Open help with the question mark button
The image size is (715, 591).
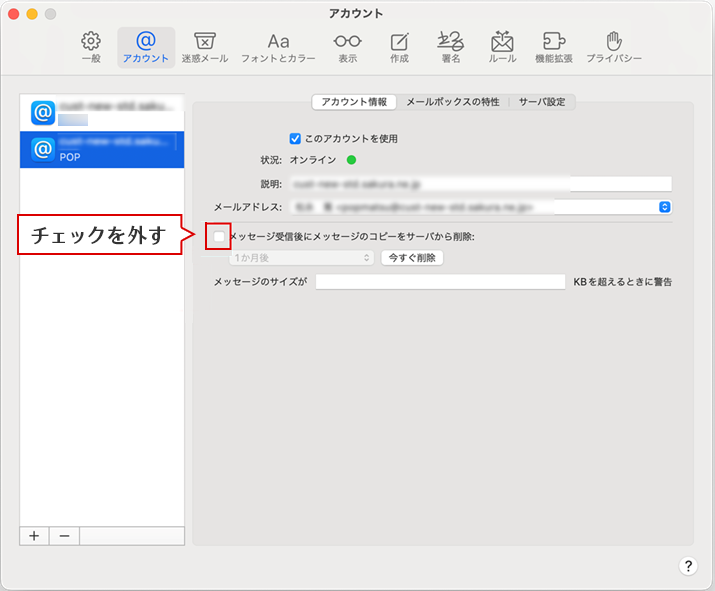pyautogui.click(x=688, y=566)
